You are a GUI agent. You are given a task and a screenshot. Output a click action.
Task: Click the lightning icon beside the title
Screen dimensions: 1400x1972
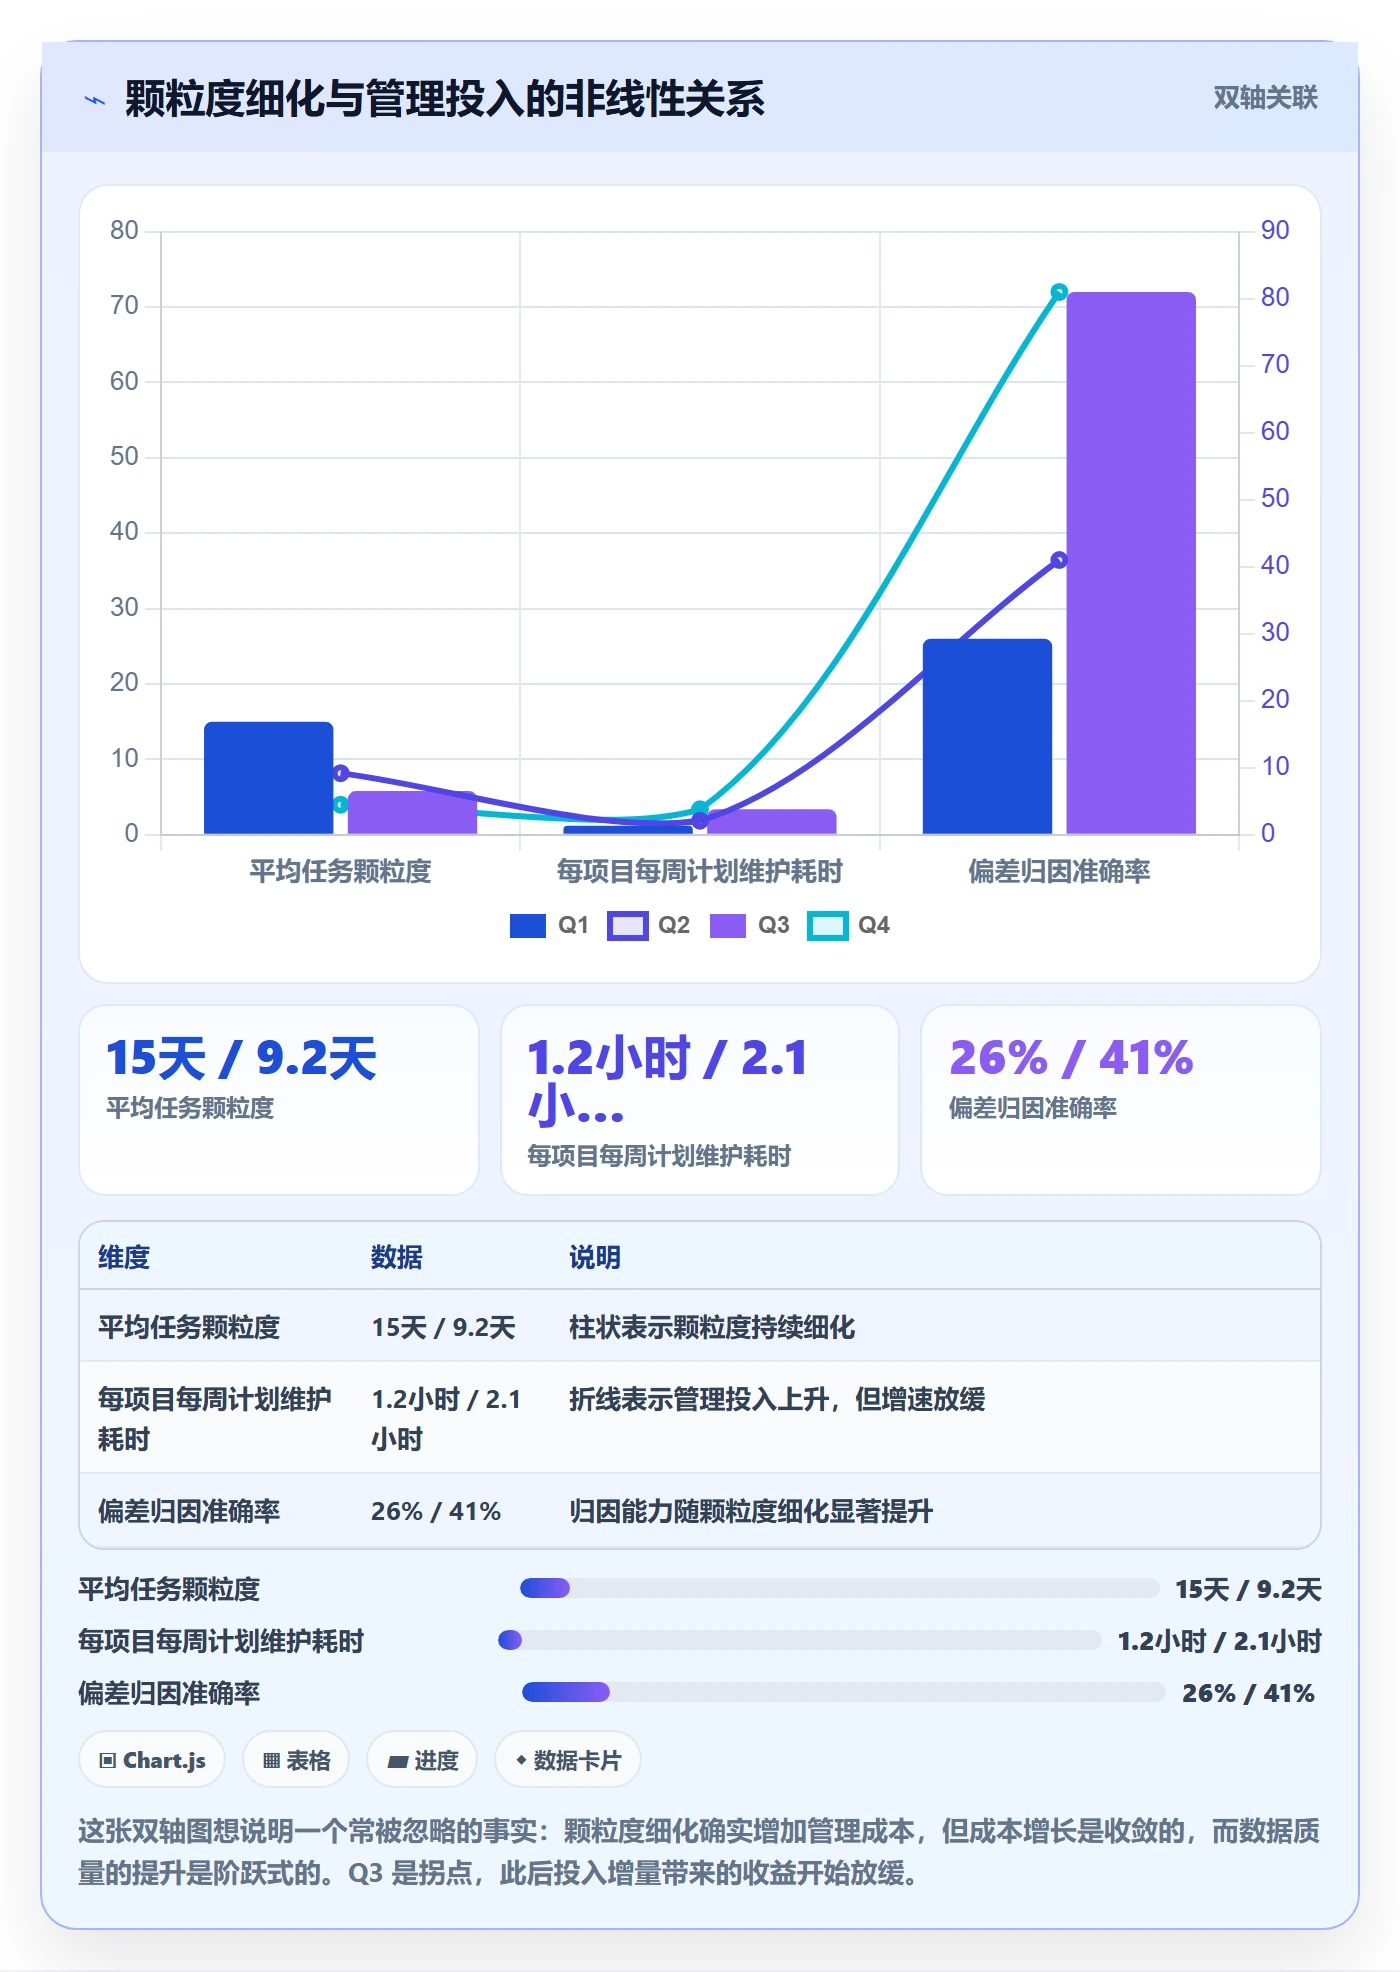click(x=95, y=100)
